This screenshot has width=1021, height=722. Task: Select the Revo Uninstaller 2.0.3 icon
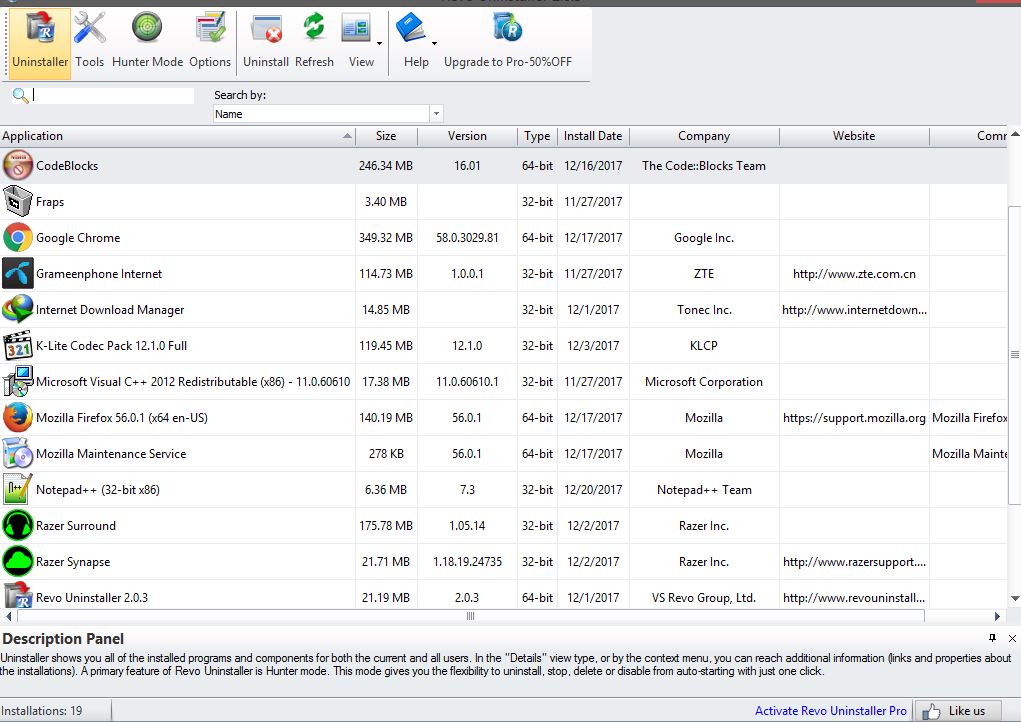click(x=18, y=596)
